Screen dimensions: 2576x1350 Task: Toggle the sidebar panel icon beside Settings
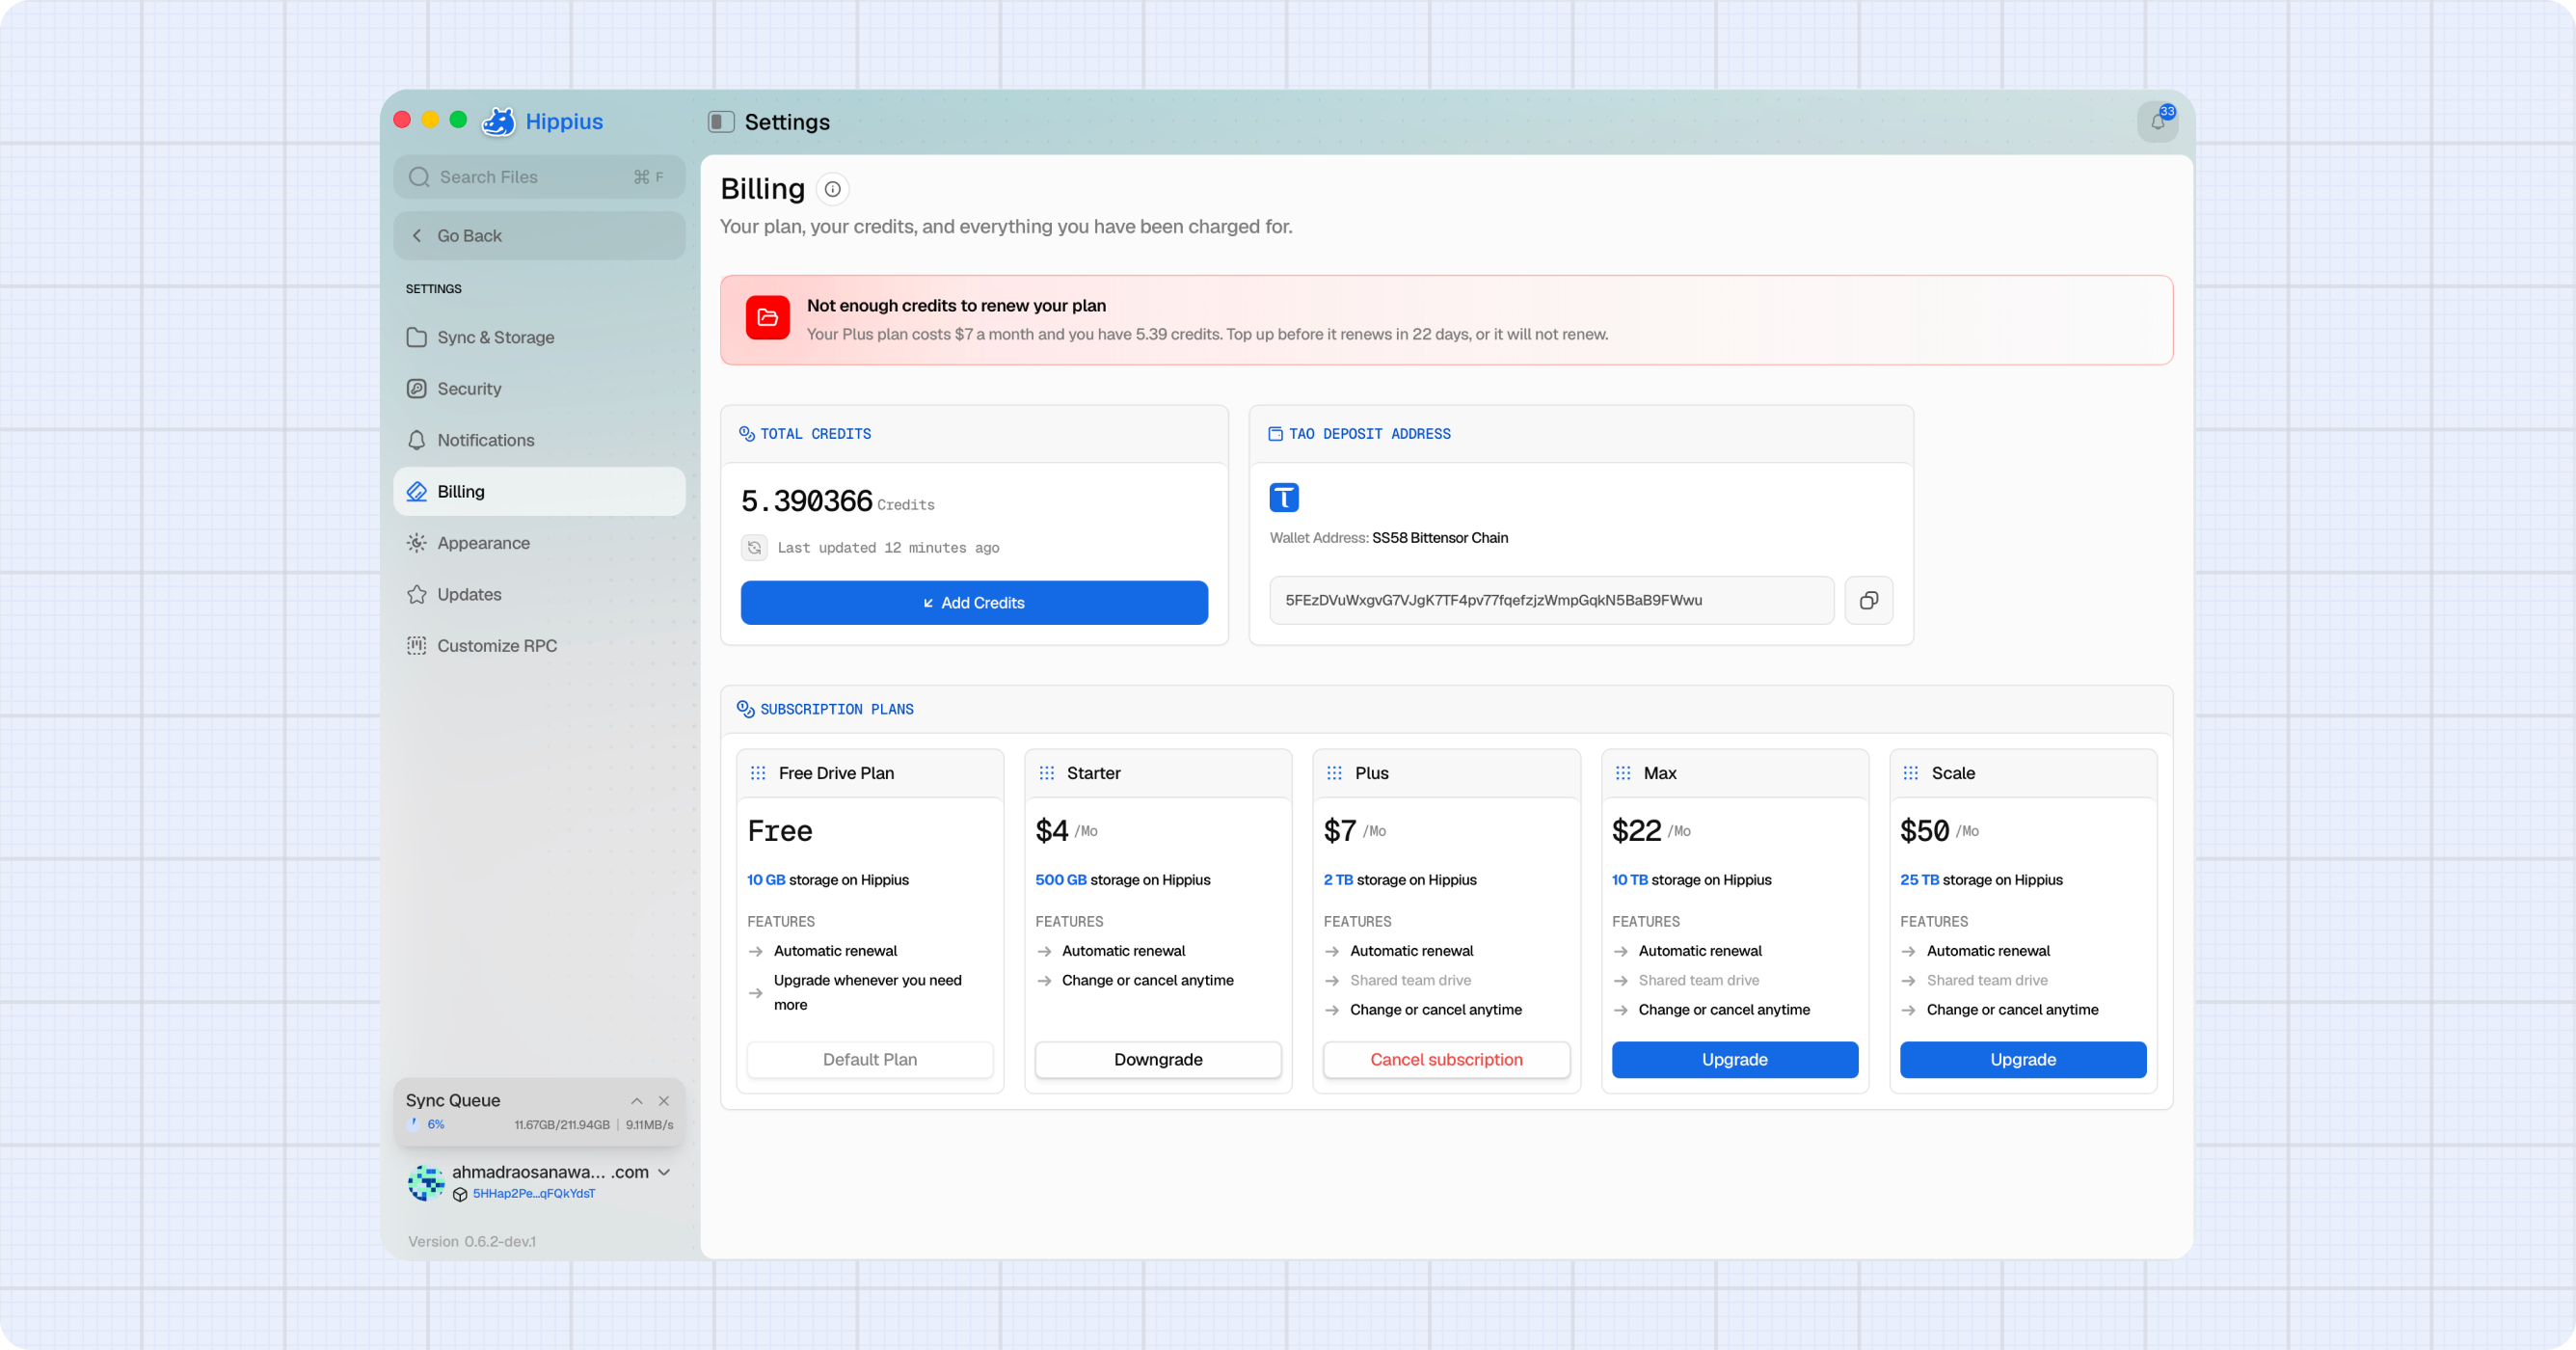coord(721,122)
